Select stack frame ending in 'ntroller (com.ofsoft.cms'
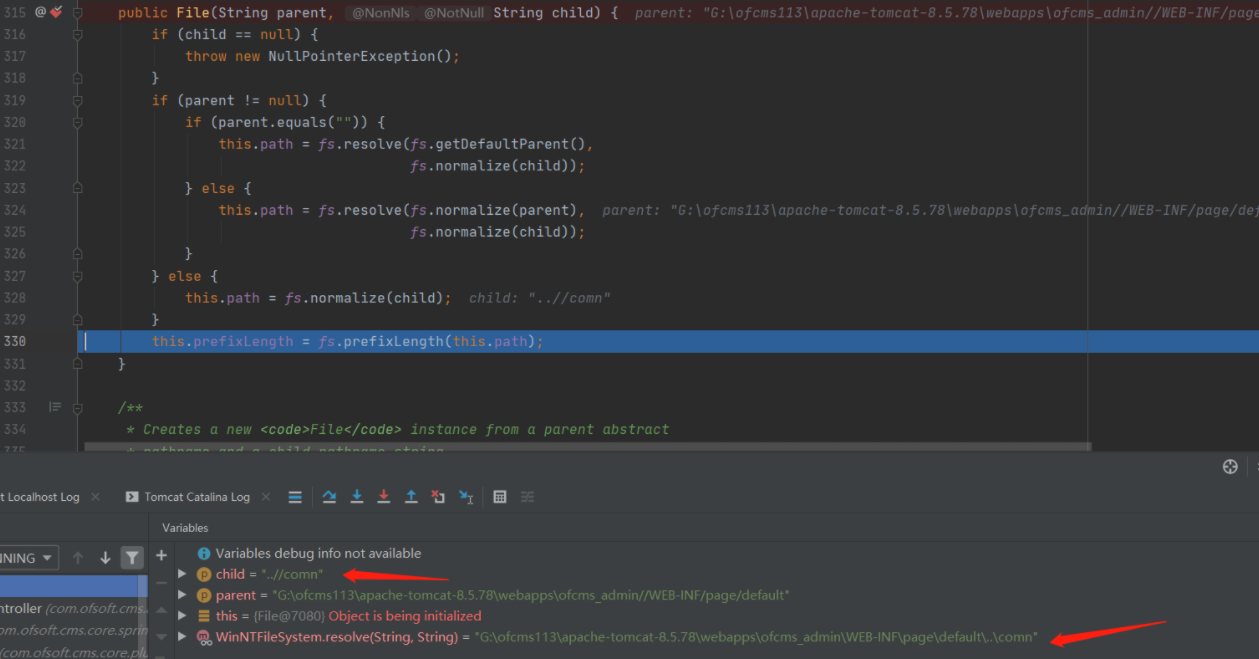The width and height of the screenshot is (1259, 659). pos(74,608)
